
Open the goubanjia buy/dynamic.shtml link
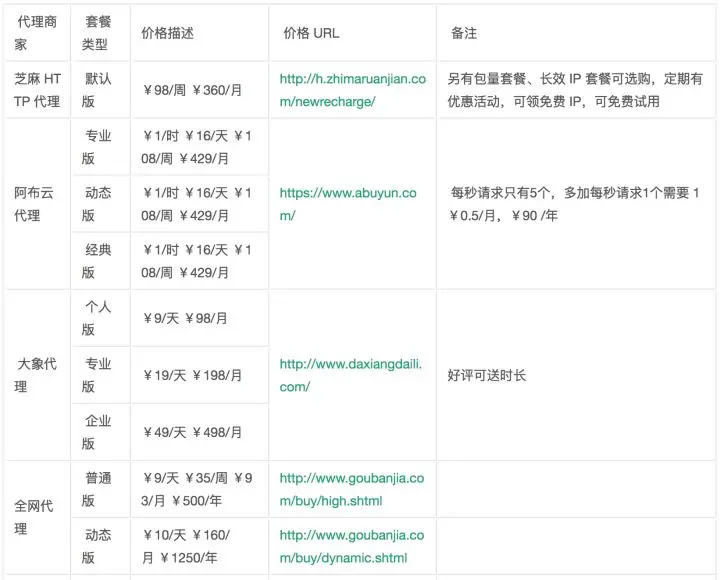[x=352, y=546]
